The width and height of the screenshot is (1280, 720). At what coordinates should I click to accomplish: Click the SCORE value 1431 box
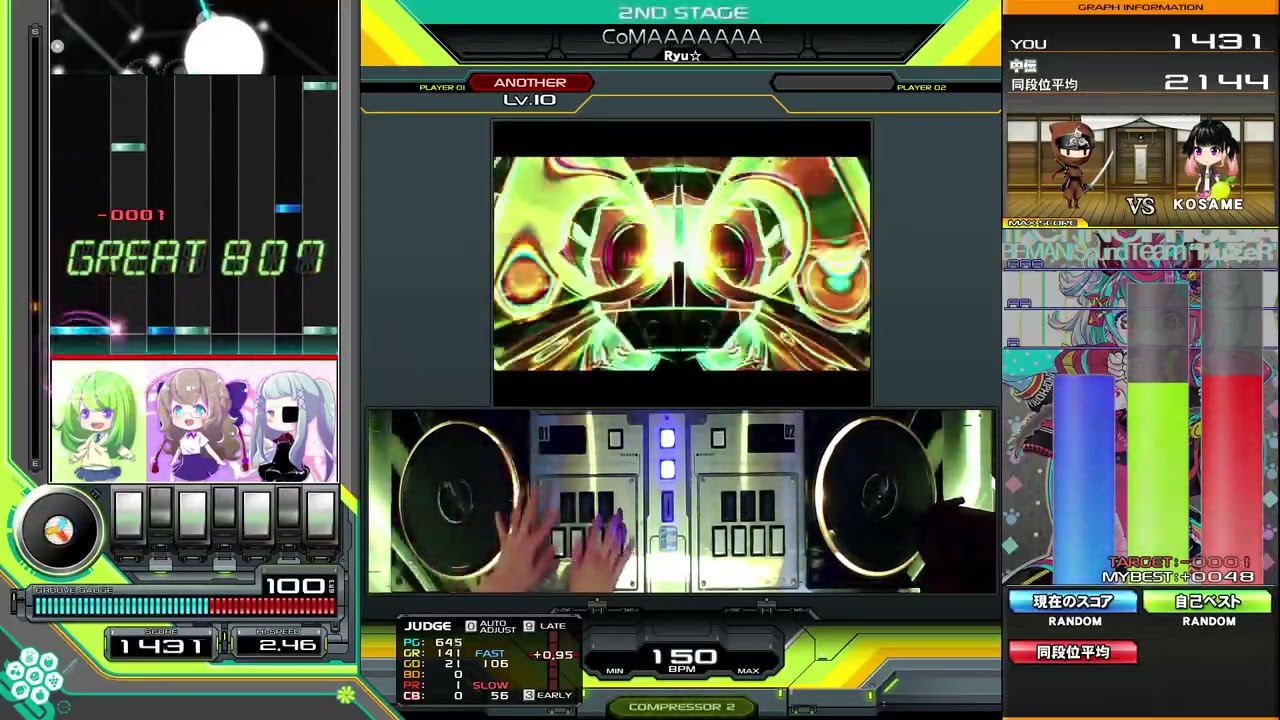(161, 644)
